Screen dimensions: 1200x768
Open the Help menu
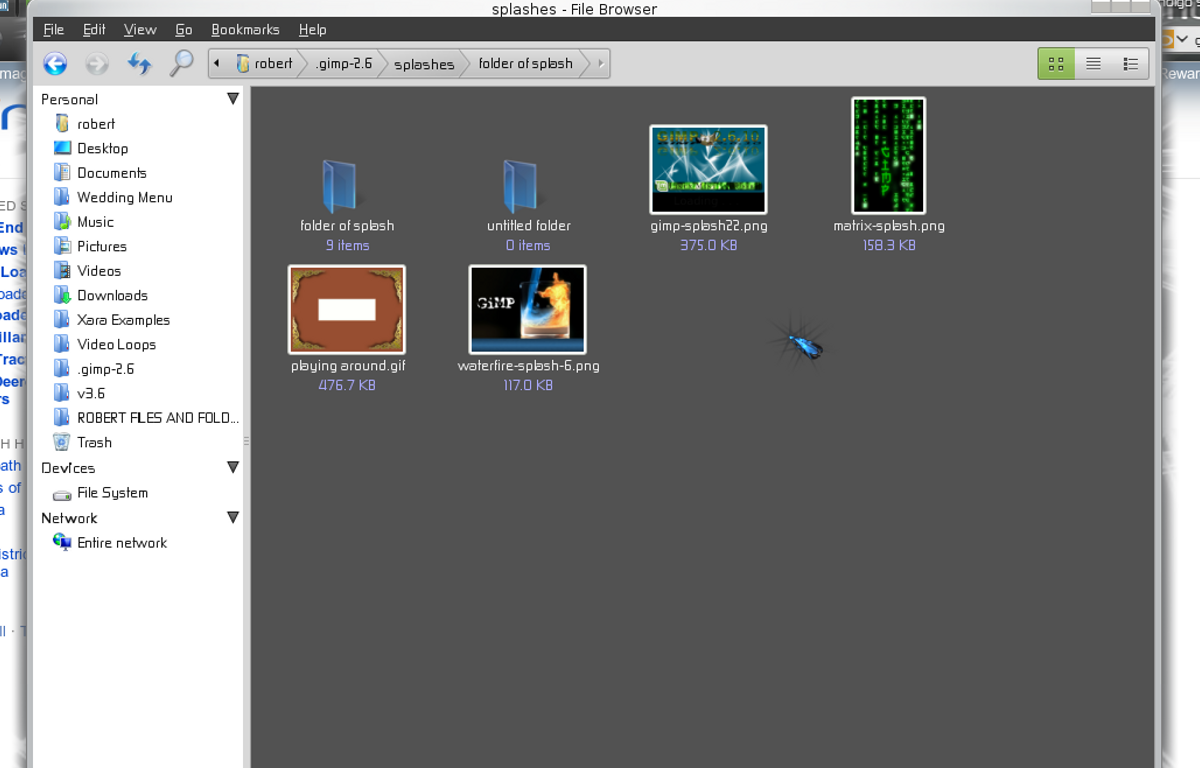coord(313,30)
